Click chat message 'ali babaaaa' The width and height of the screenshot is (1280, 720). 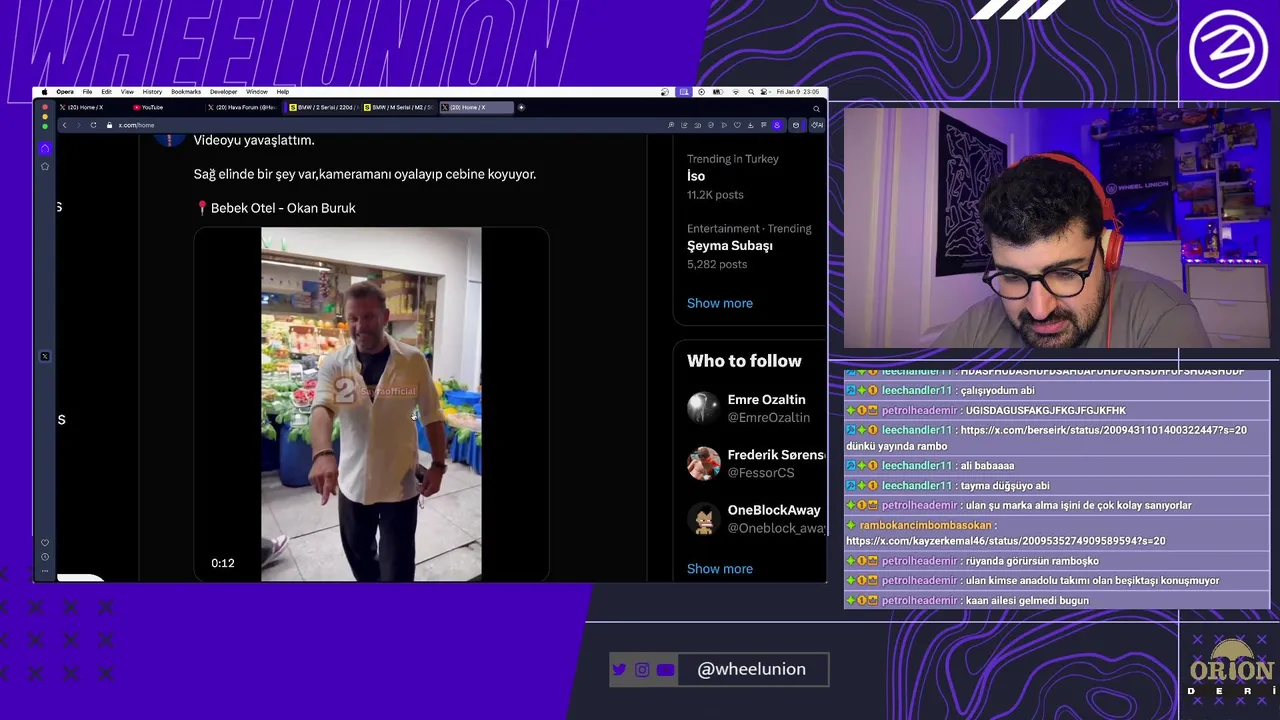pyautogui.click(x=987, y=466)
